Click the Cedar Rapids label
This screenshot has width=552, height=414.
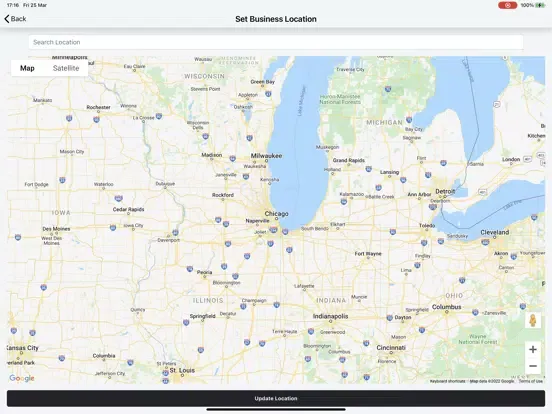[x=128, y=209]
